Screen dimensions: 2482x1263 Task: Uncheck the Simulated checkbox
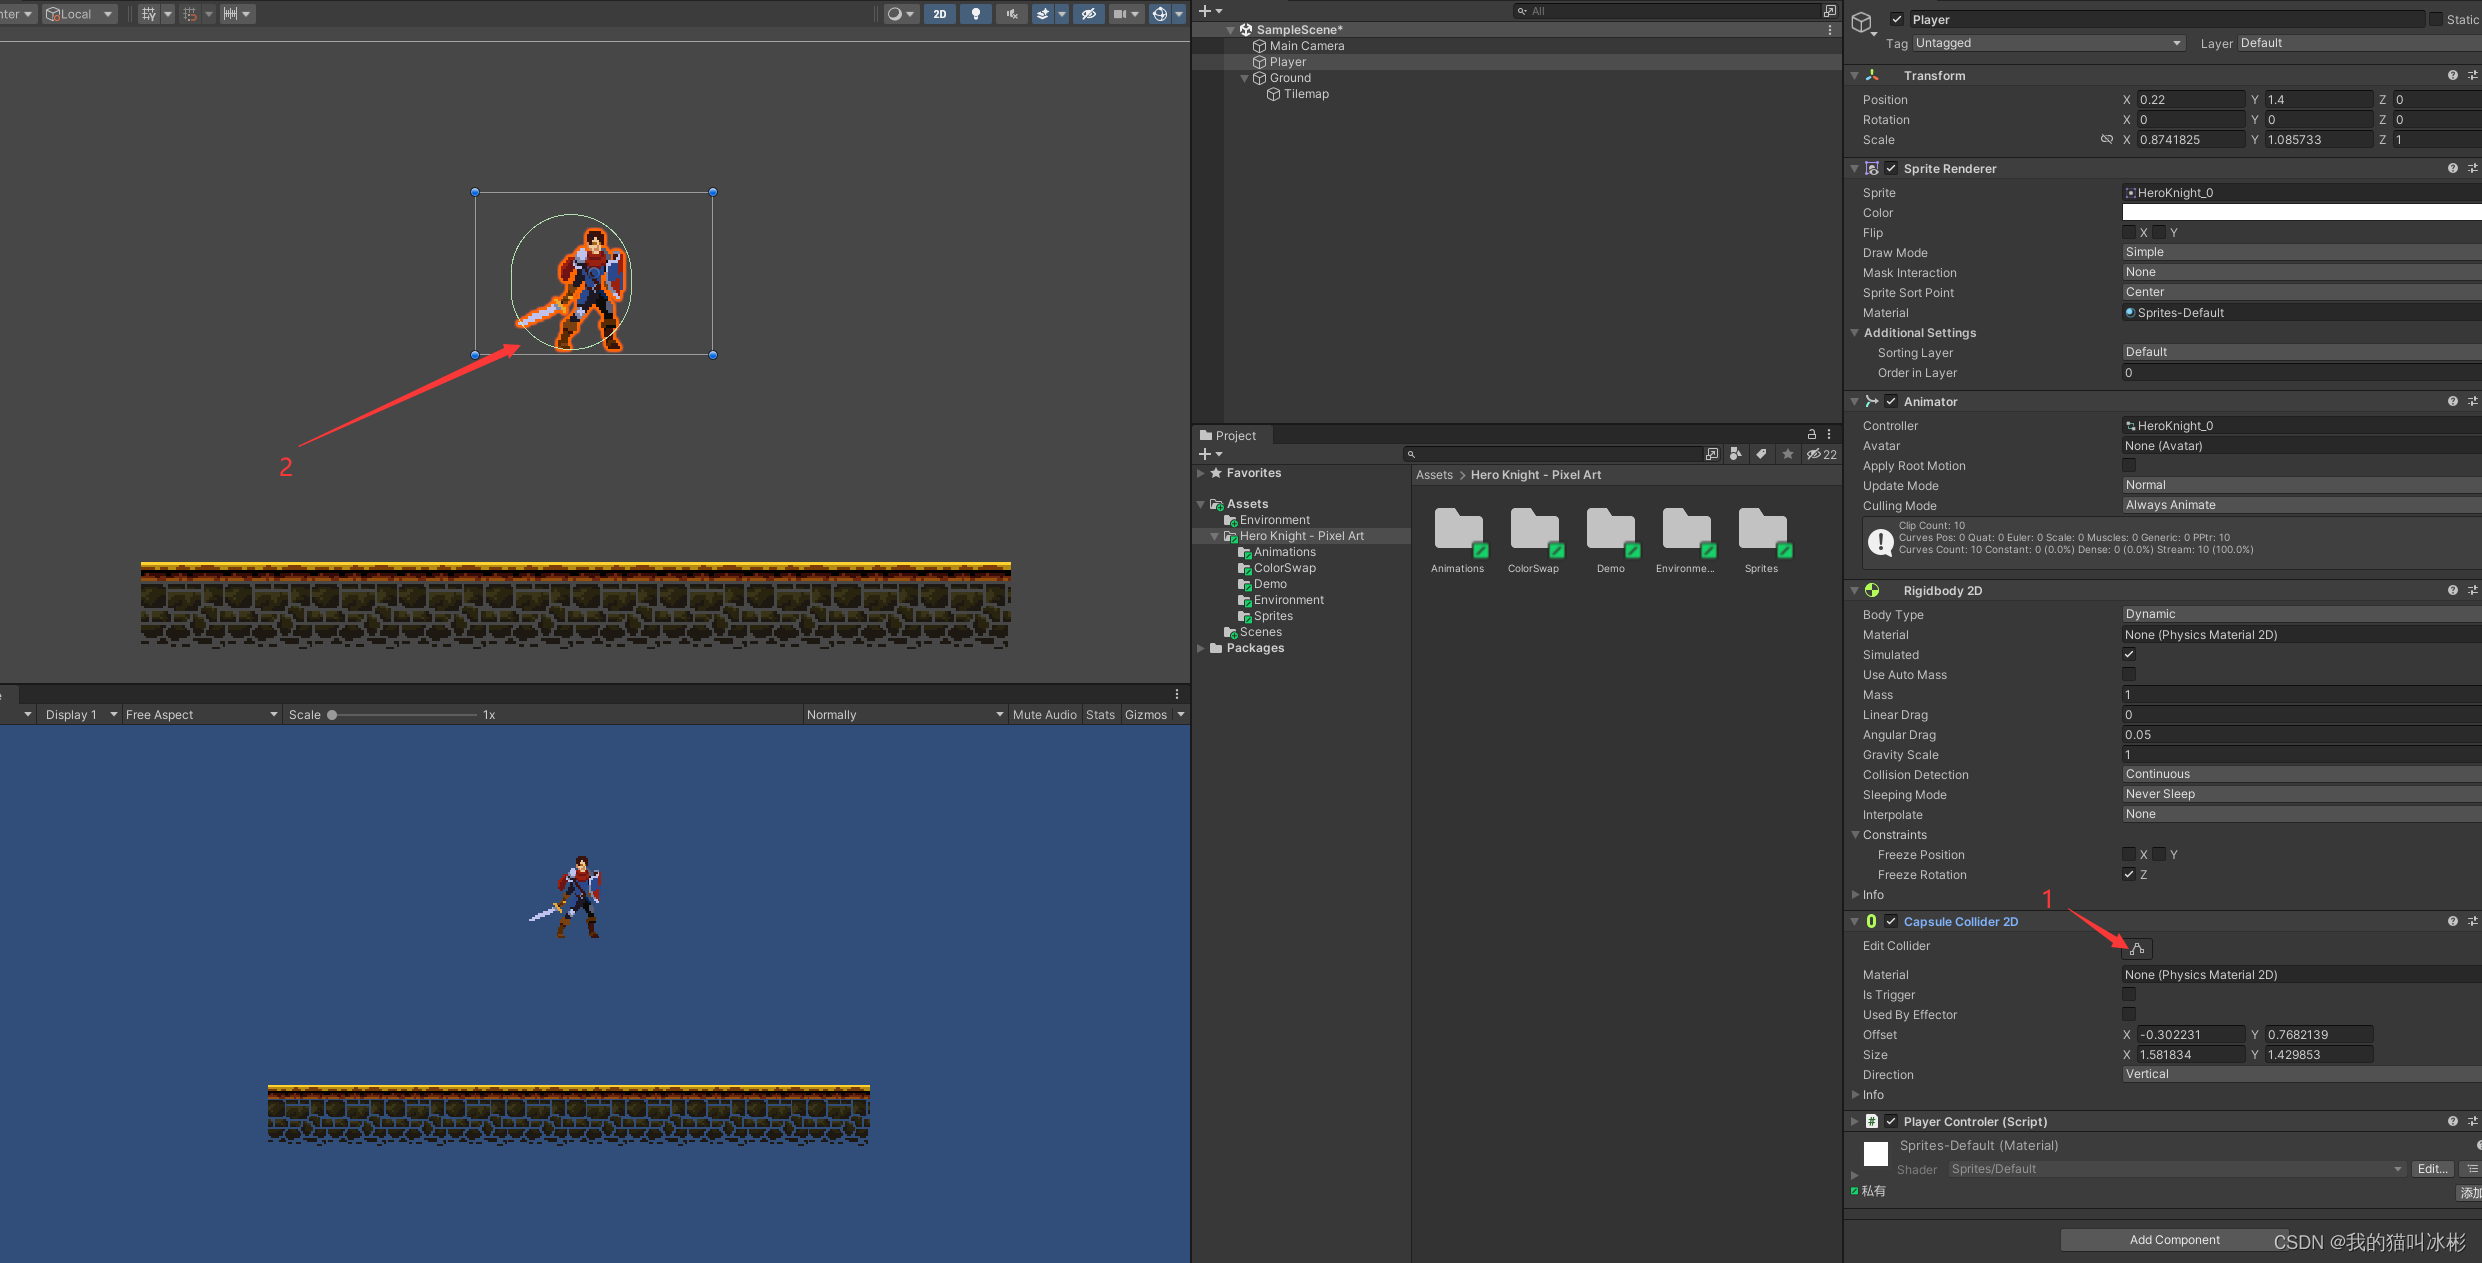[2129, 654]
